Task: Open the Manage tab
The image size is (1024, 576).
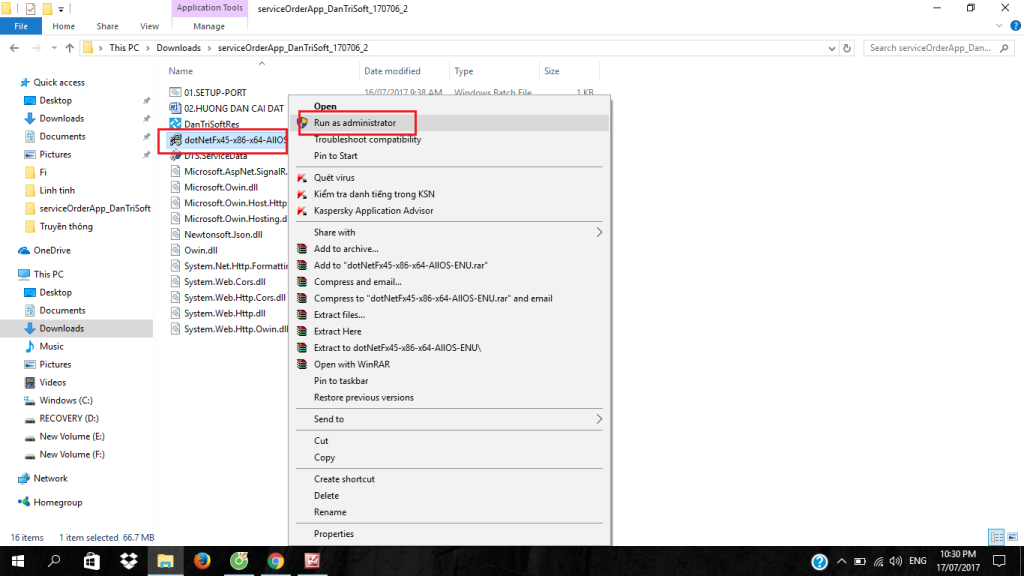Action: pyautogui.click(x=209, y=26)
